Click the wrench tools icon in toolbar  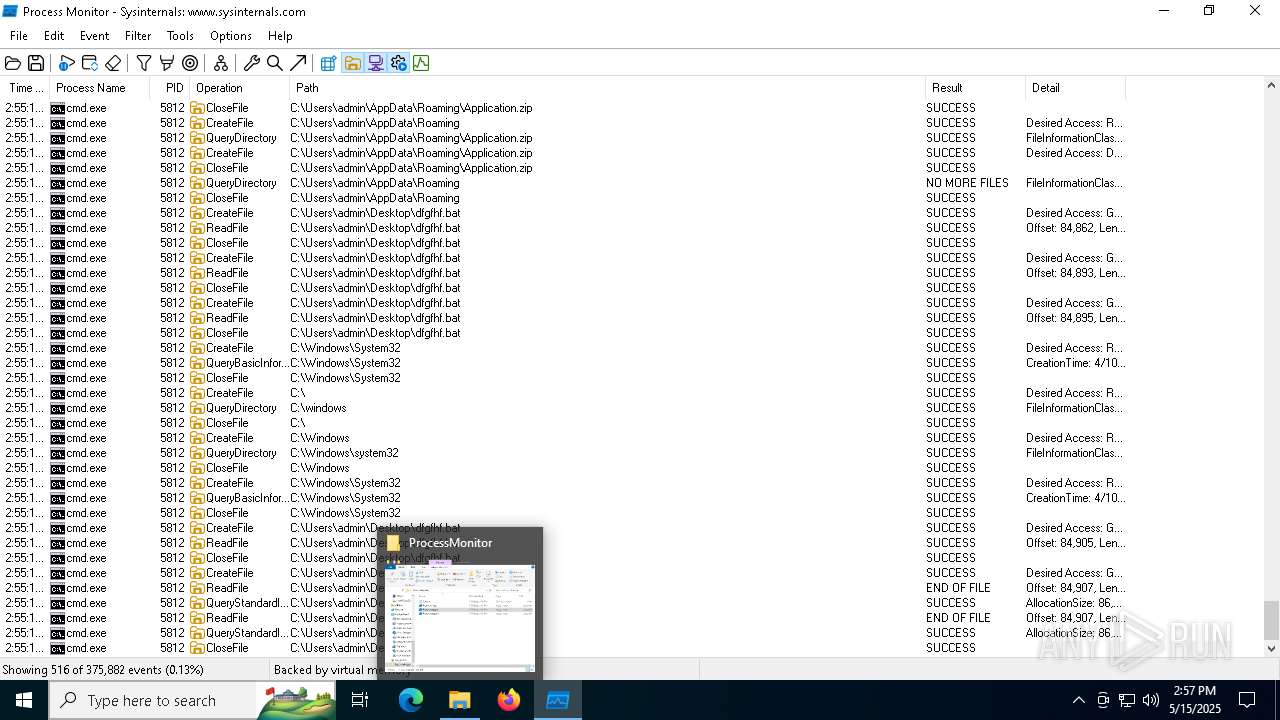coord(252,63)
